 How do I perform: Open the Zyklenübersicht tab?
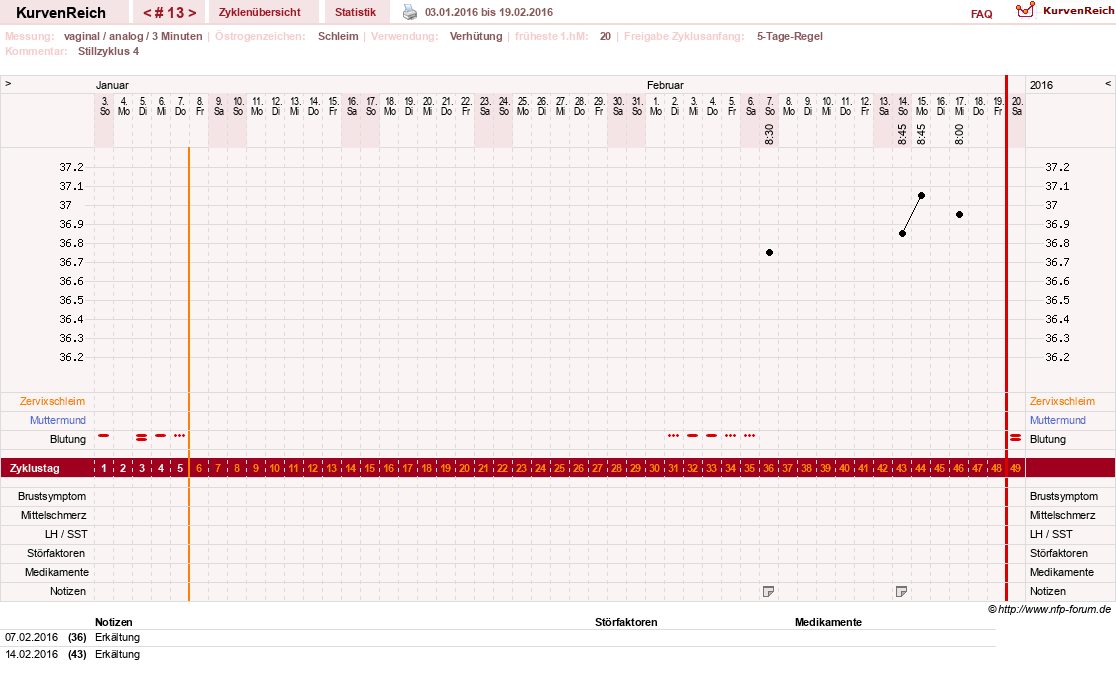(260, 12)
